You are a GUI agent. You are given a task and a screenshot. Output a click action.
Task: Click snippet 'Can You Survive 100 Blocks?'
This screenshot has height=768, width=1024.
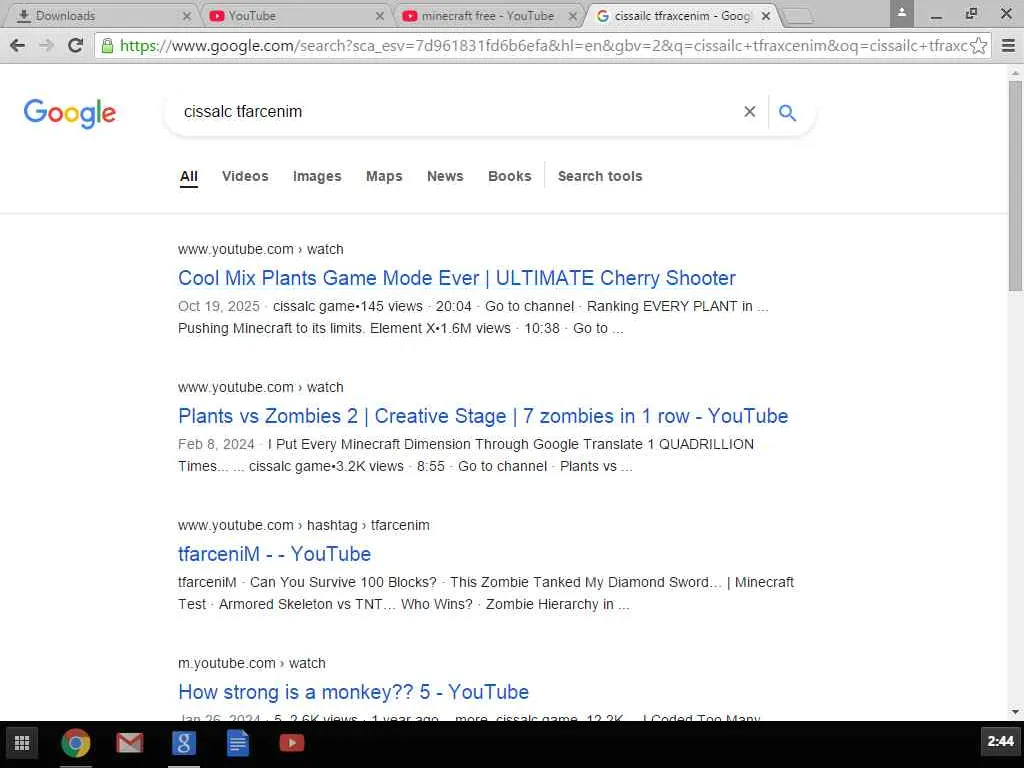click(x=343, y=582)
